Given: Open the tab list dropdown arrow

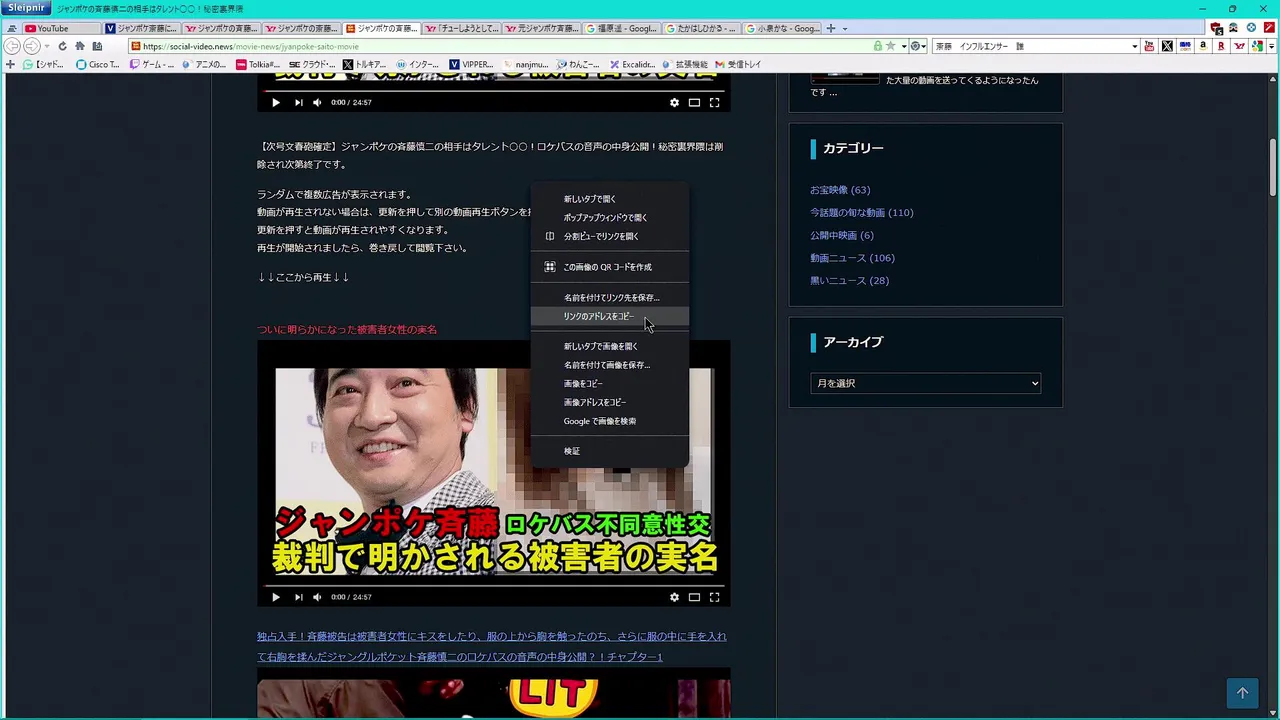Looking at the screenshot, I should [844, 29].
